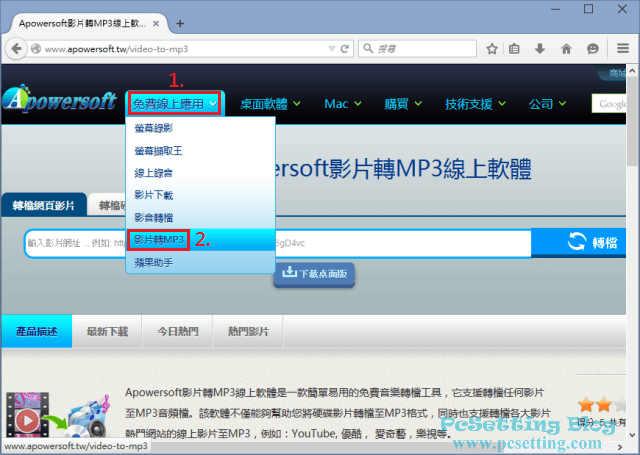Open the hamburger menu icon

[x=623, y=49]
